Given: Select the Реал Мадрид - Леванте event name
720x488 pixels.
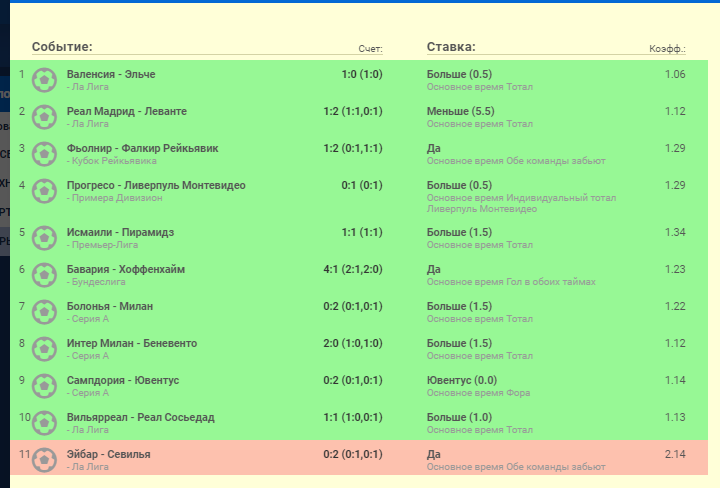Looking at the screenshot, I should (127, 112).
